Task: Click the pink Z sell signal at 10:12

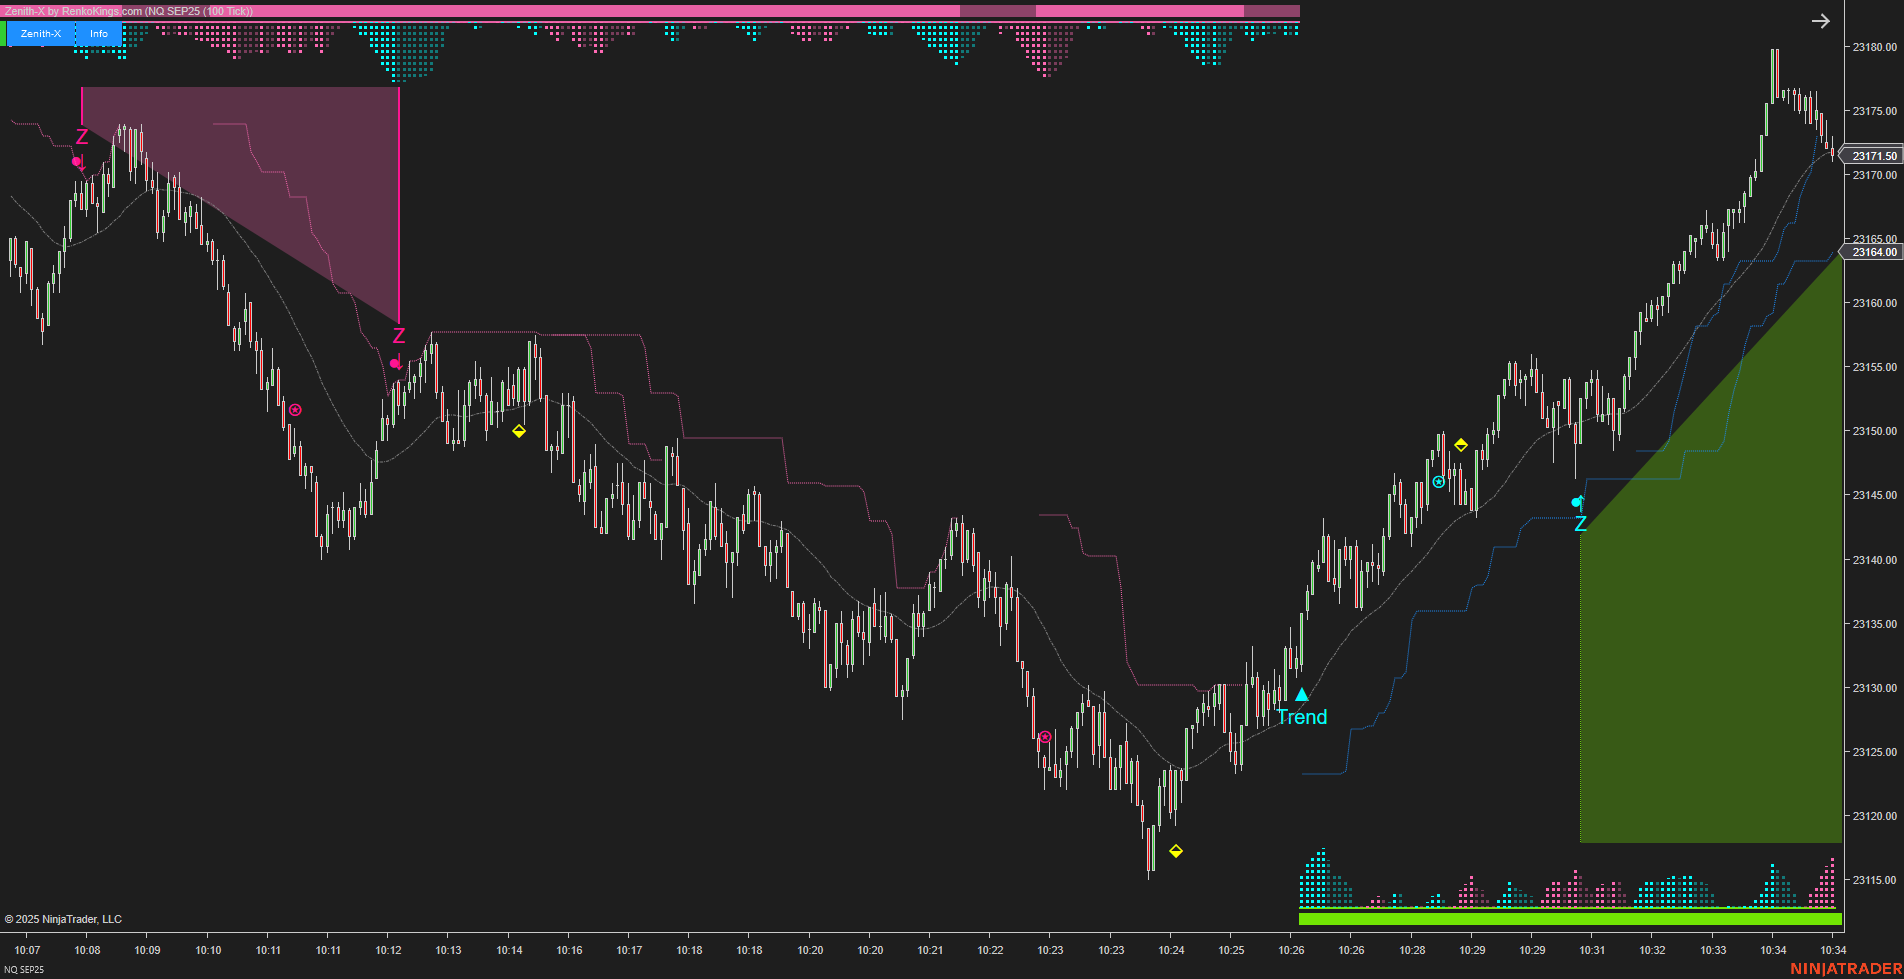Action: click(398, 336)
